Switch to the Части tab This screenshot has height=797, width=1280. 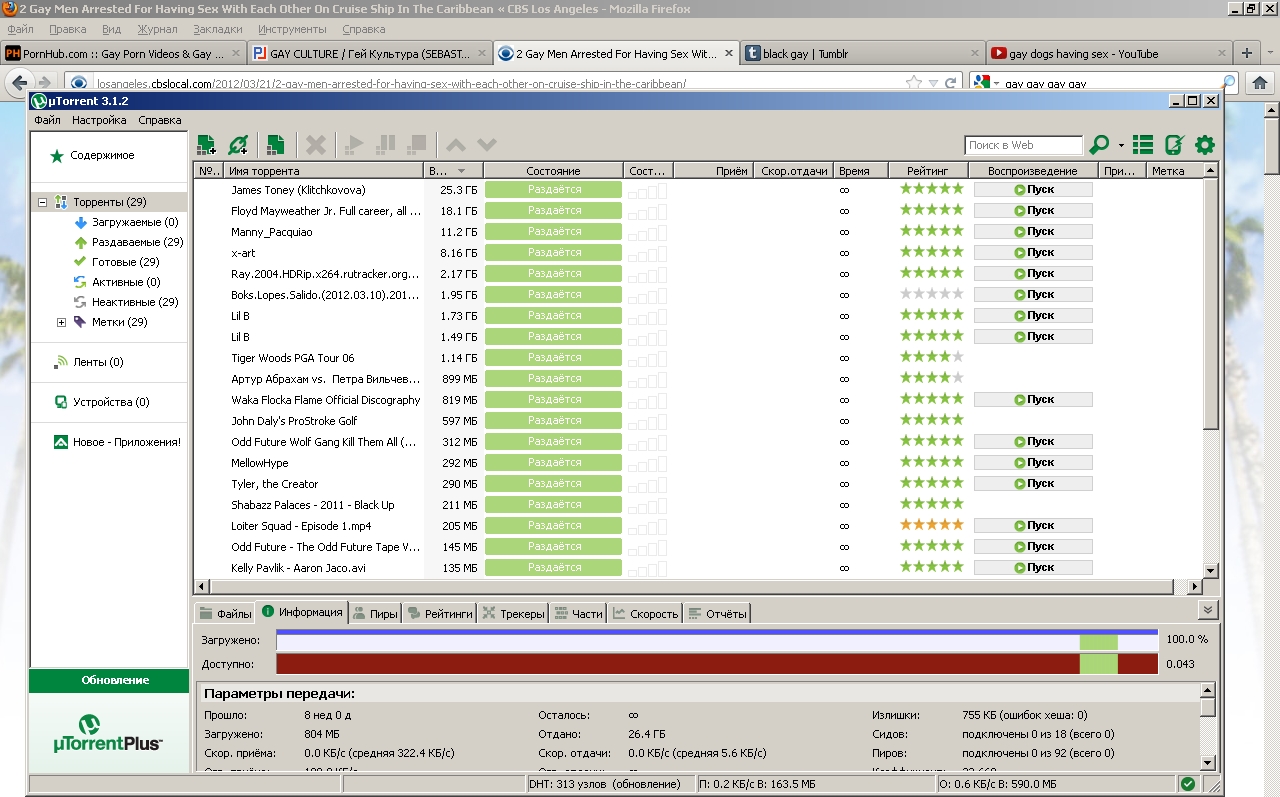[x=578, y=613]
